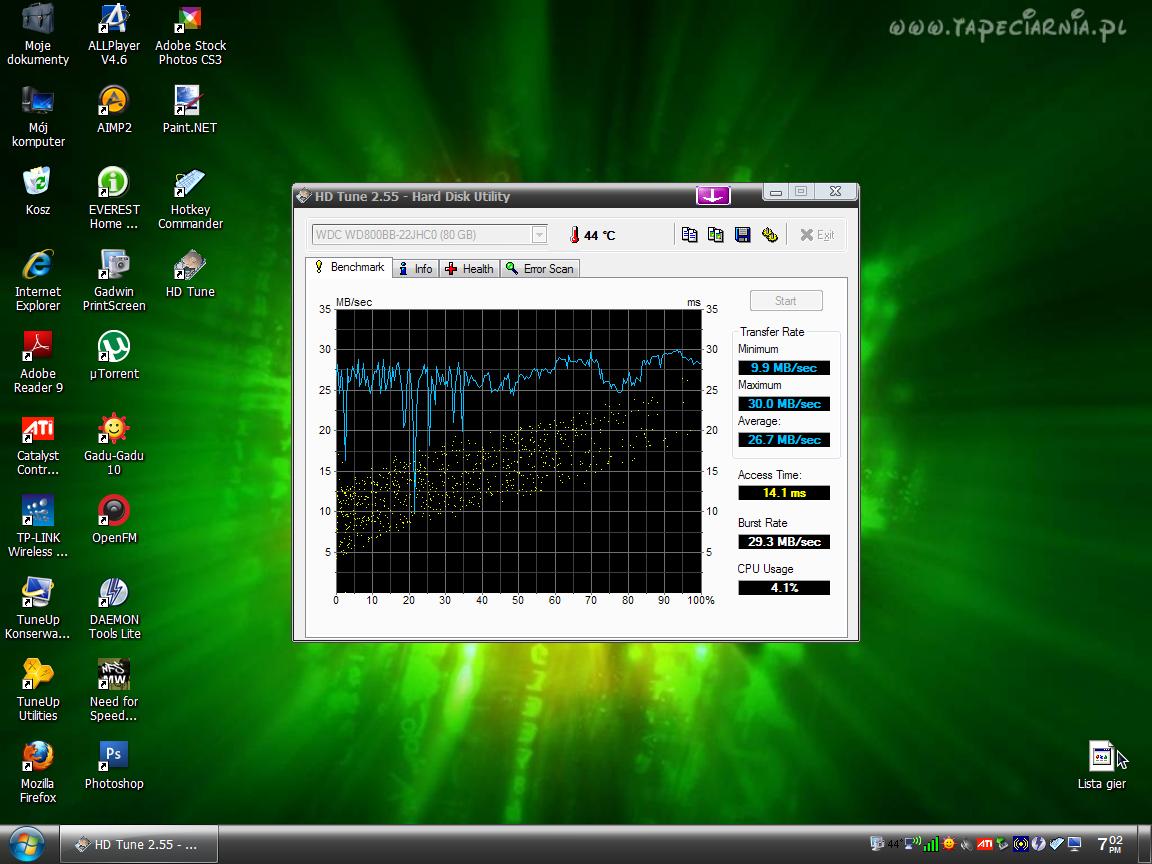
Task: Click the Gadu-Gadu sun tray icon
Action: point(949,844)
